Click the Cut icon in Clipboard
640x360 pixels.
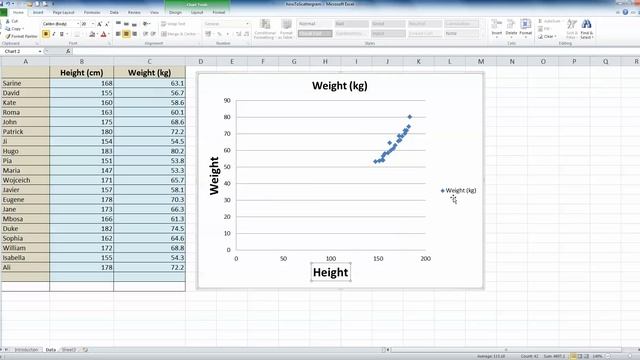[x=7, y=21]
